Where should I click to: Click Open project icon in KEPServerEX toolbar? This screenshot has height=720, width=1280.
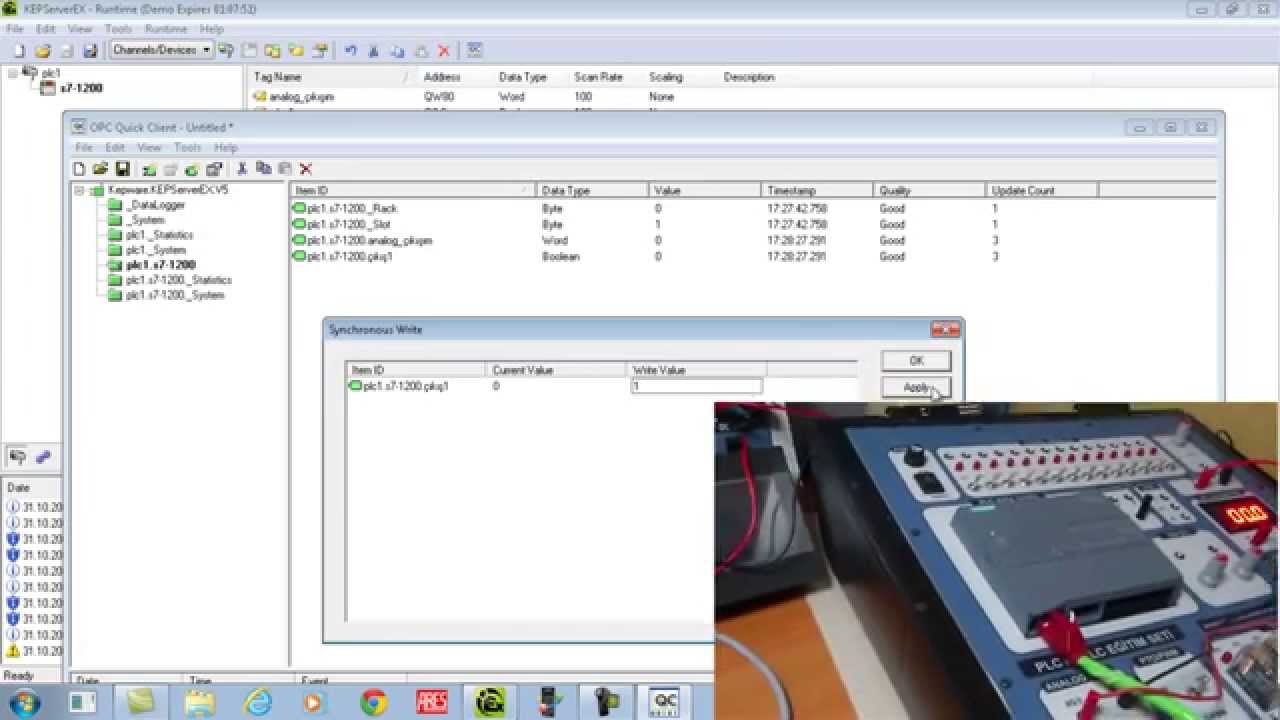[x=42, y=50]
